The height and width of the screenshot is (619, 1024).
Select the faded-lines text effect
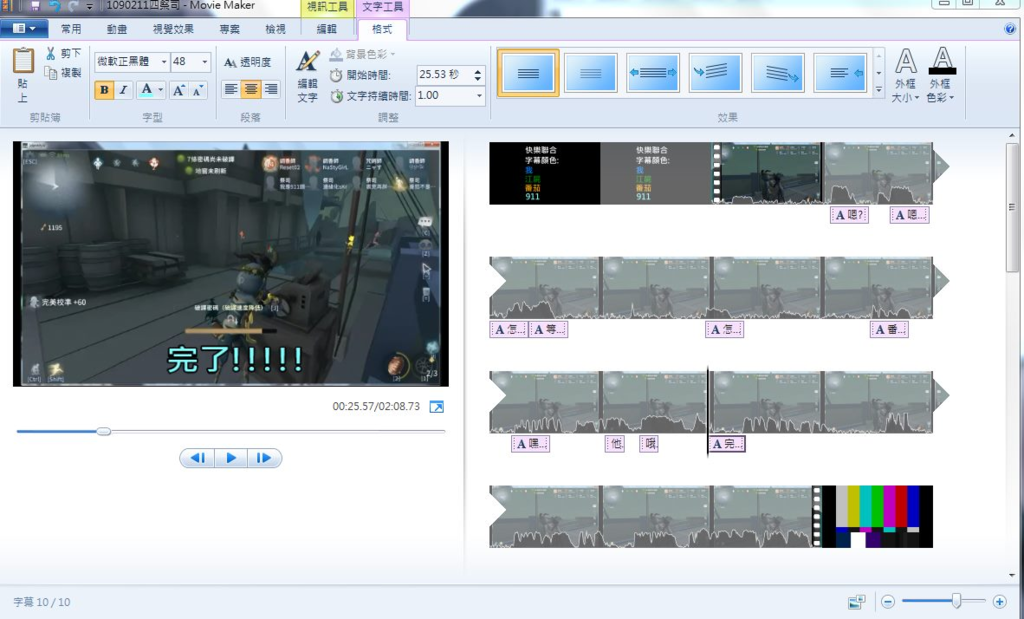click(x=590, y=72)
